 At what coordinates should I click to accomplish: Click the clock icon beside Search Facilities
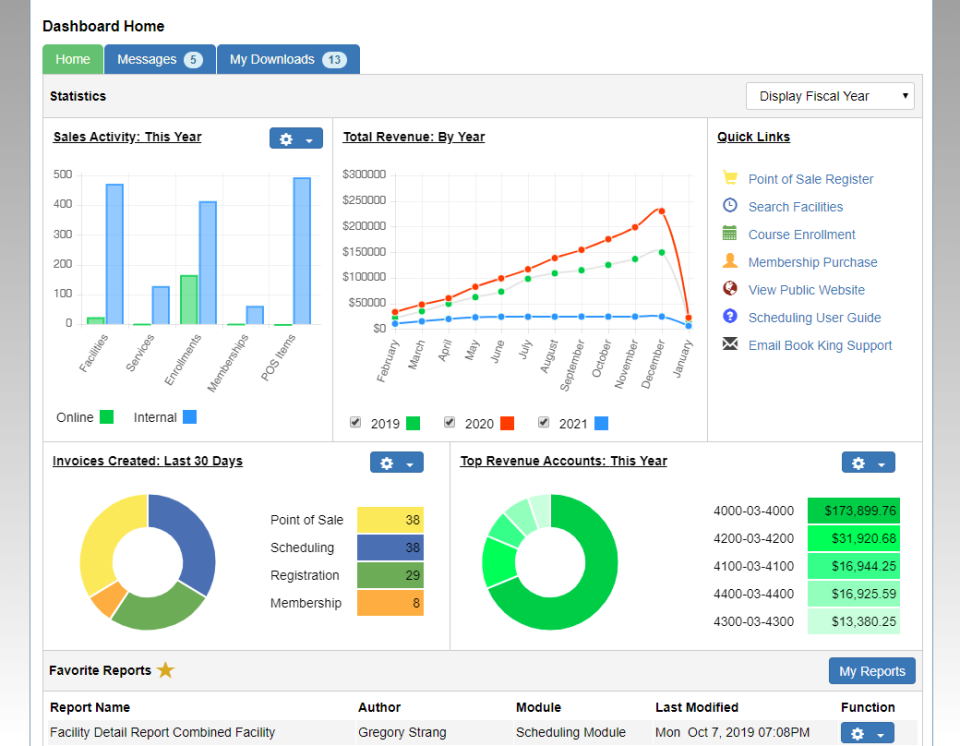(730, 206)
